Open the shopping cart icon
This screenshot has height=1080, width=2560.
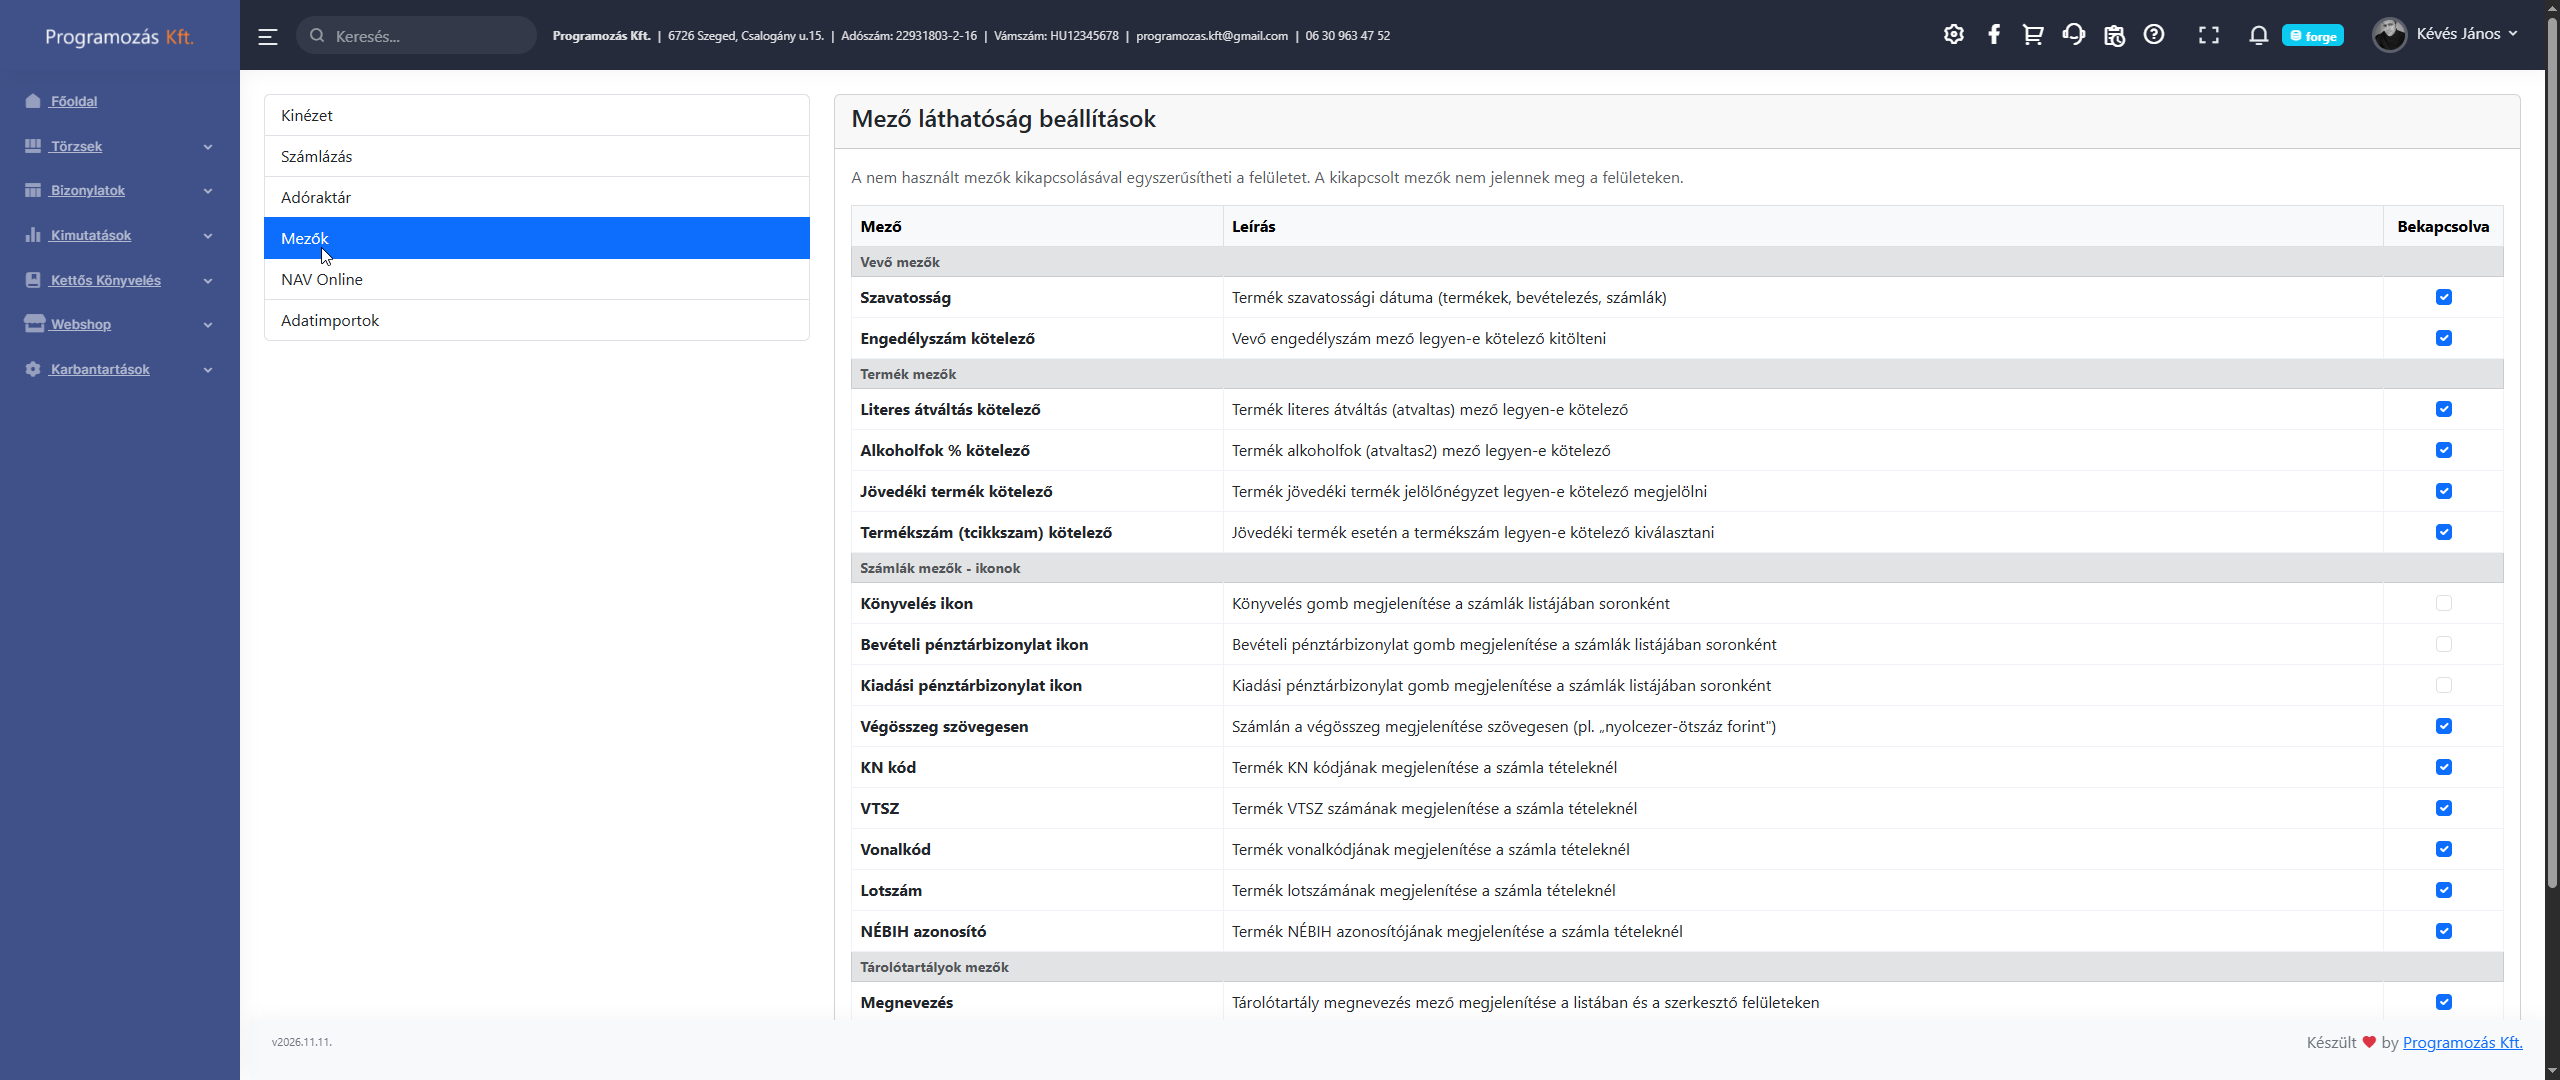coord(2033,35)
